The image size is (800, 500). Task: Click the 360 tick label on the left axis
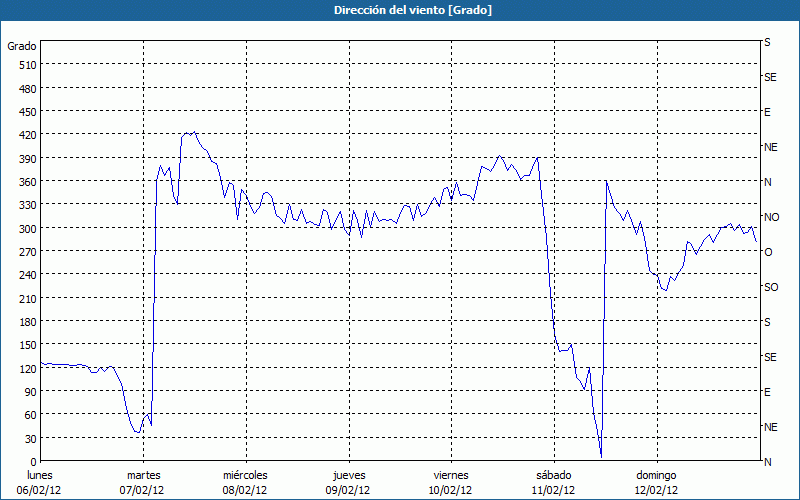(x=27, y=182)
